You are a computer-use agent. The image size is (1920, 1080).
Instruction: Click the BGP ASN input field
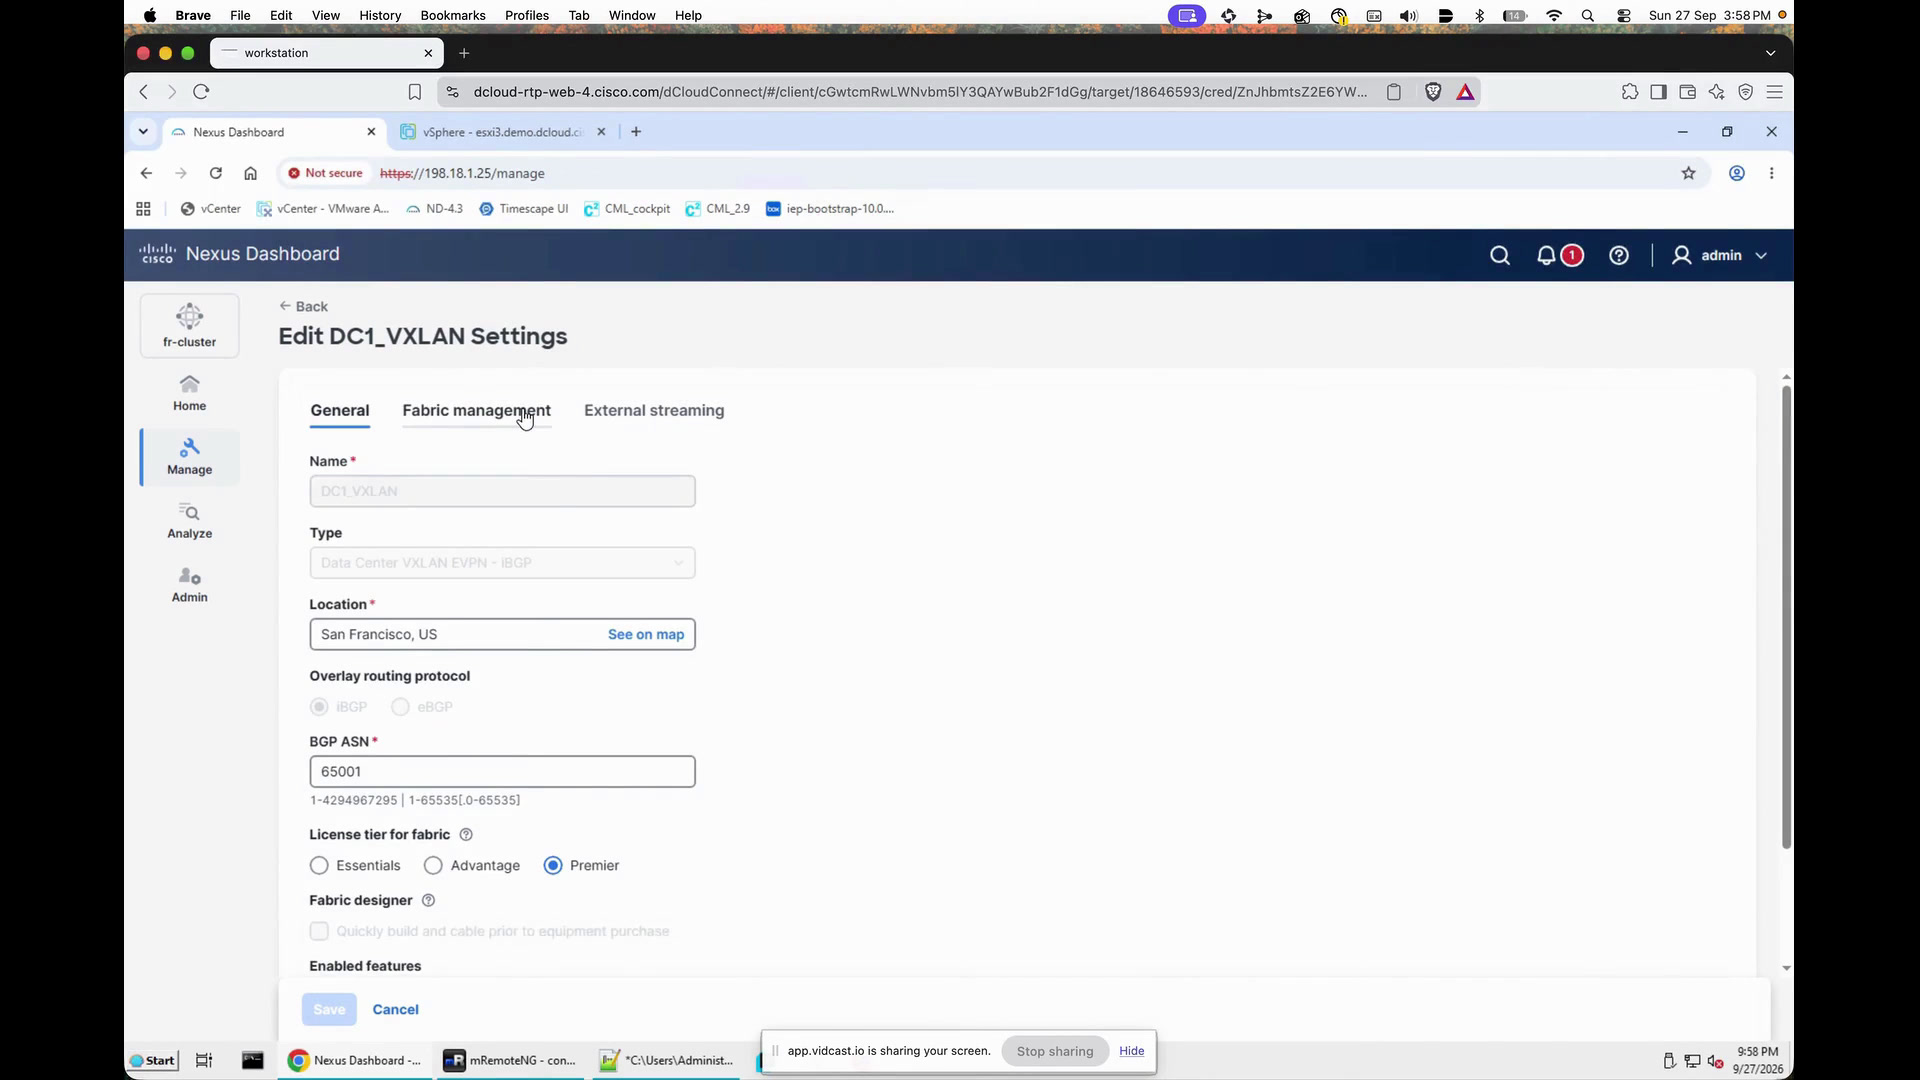pos(502,772)
